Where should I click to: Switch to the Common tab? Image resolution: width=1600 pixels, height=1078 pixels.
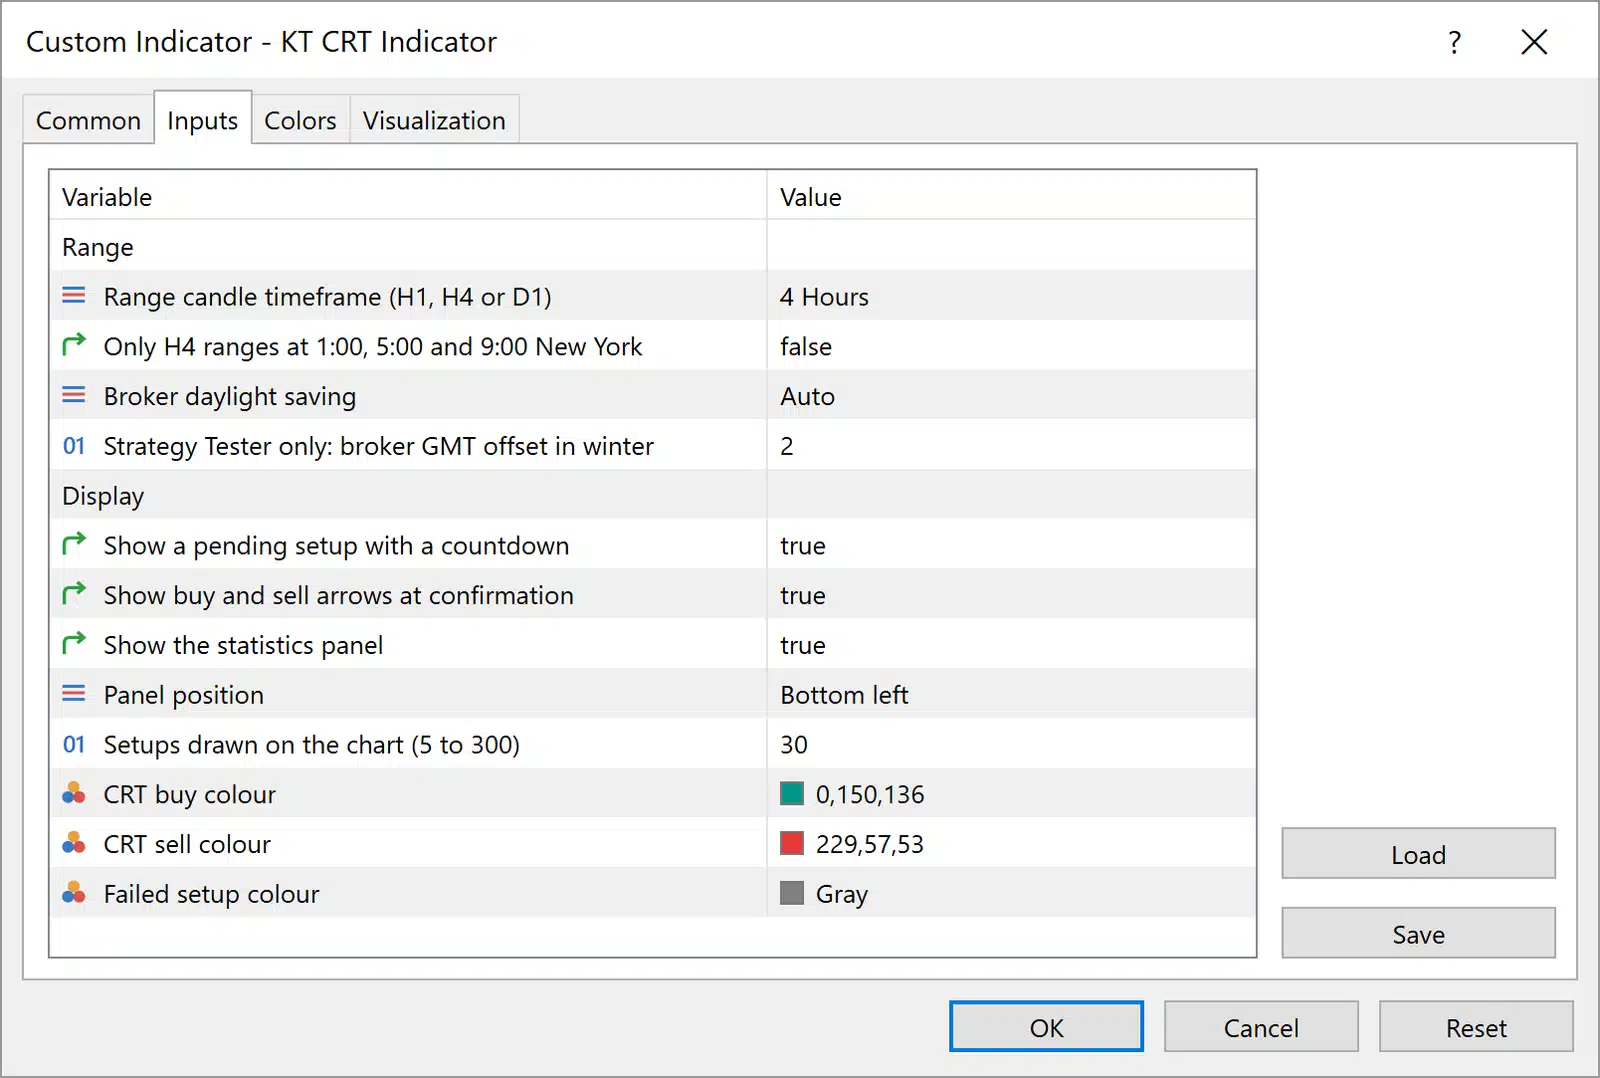(x=88, y=120)
